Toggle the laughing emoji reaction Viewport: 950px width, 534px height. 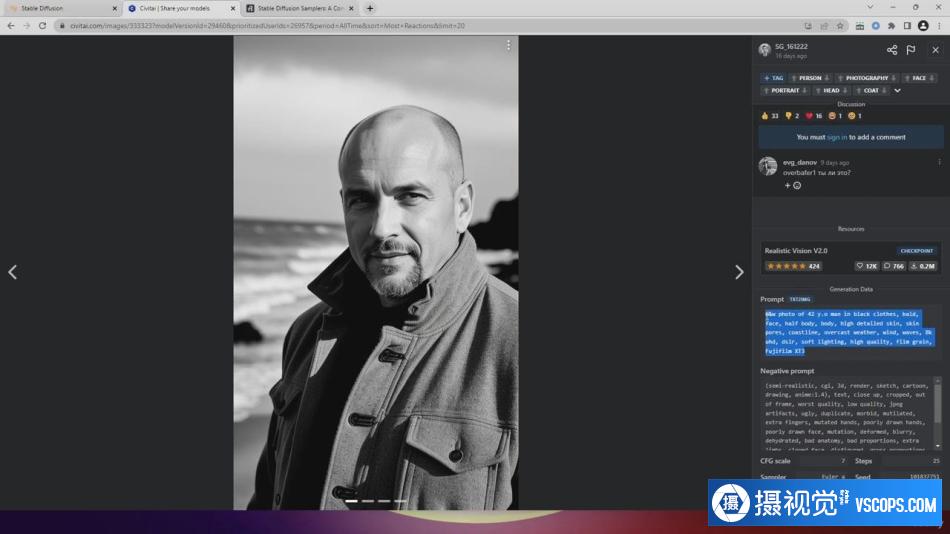(x=835, y=116)
